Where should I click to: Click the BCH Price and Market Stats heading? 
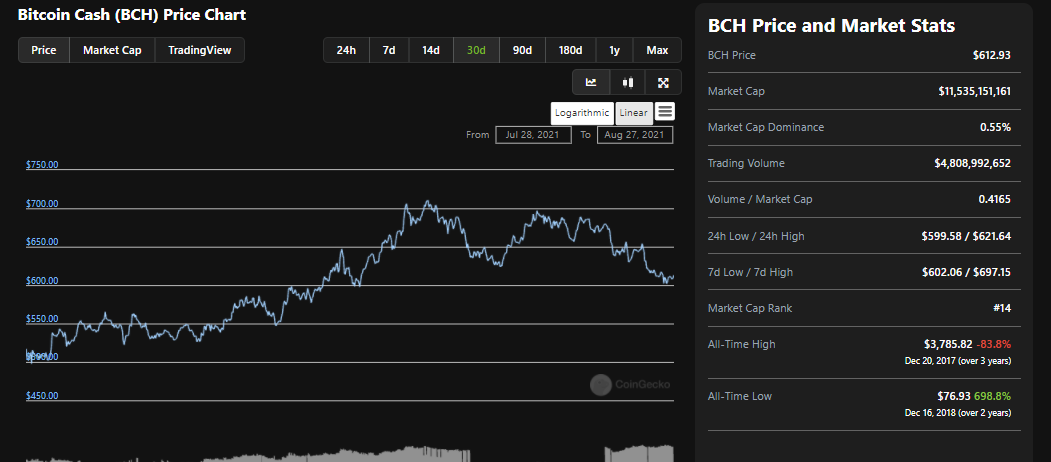coord(831,25)
